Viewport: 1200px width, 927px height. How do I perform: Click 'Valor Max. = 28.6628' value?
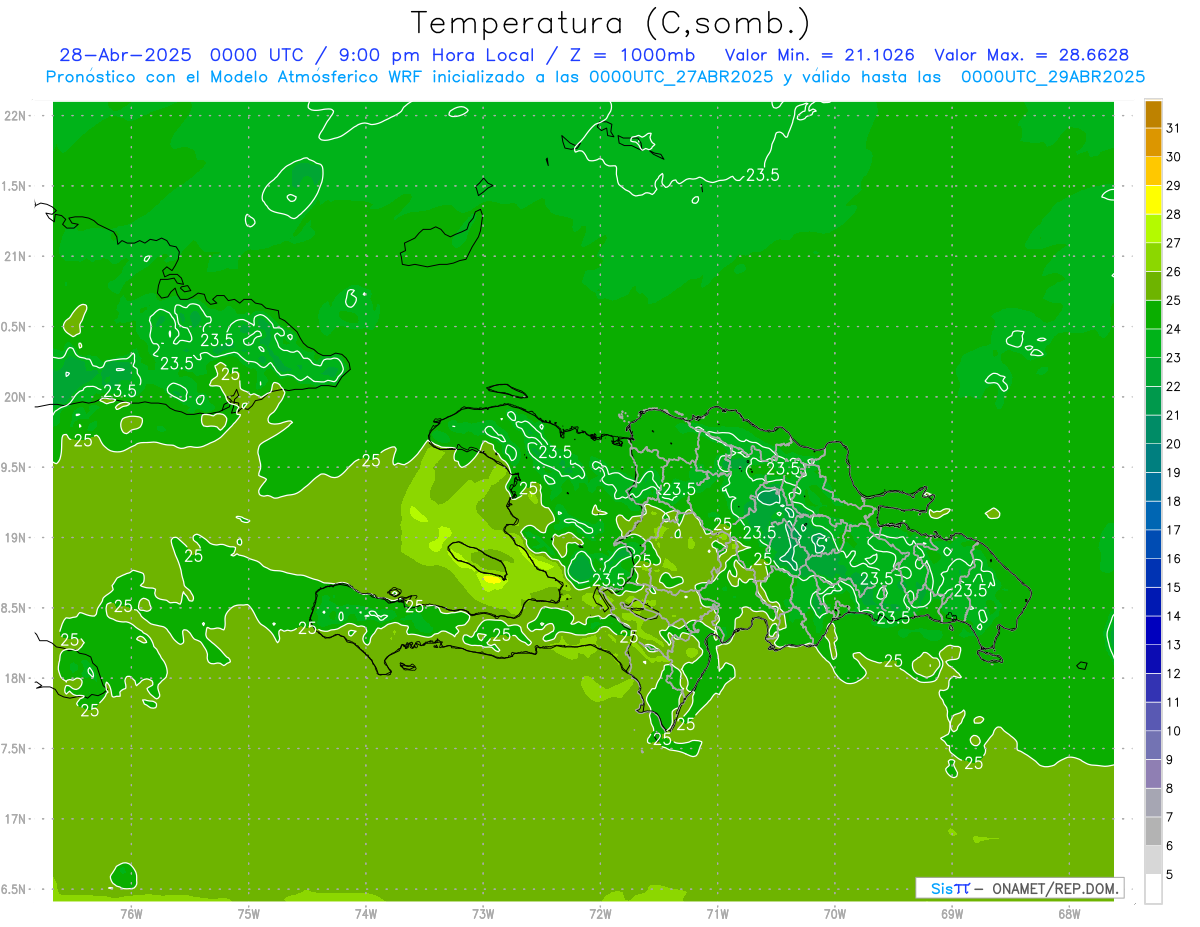click(x=1031, y=55)
